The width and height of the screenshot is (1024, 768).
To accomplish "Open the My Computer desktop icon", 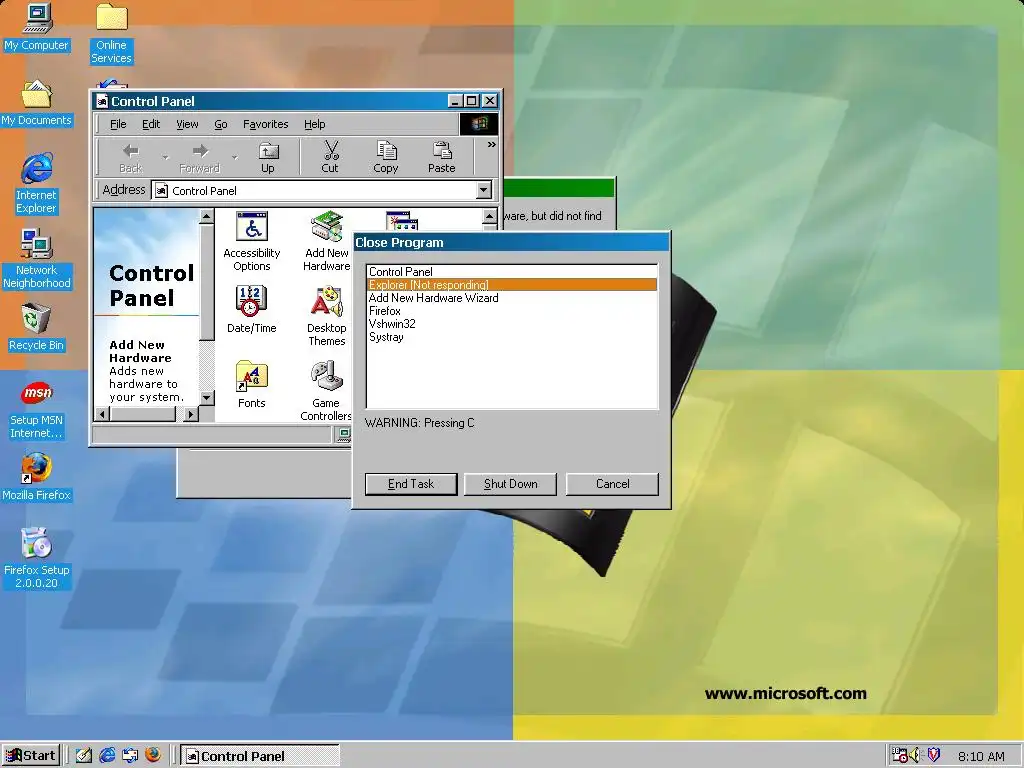I will pyautogui.click(x=37, y=27).
